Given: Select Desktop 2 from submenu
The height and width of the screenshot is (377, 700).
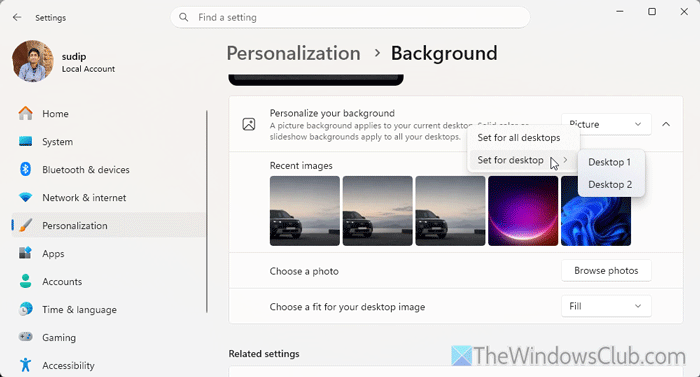Looking at the screenshot, I should coord(611,184).
